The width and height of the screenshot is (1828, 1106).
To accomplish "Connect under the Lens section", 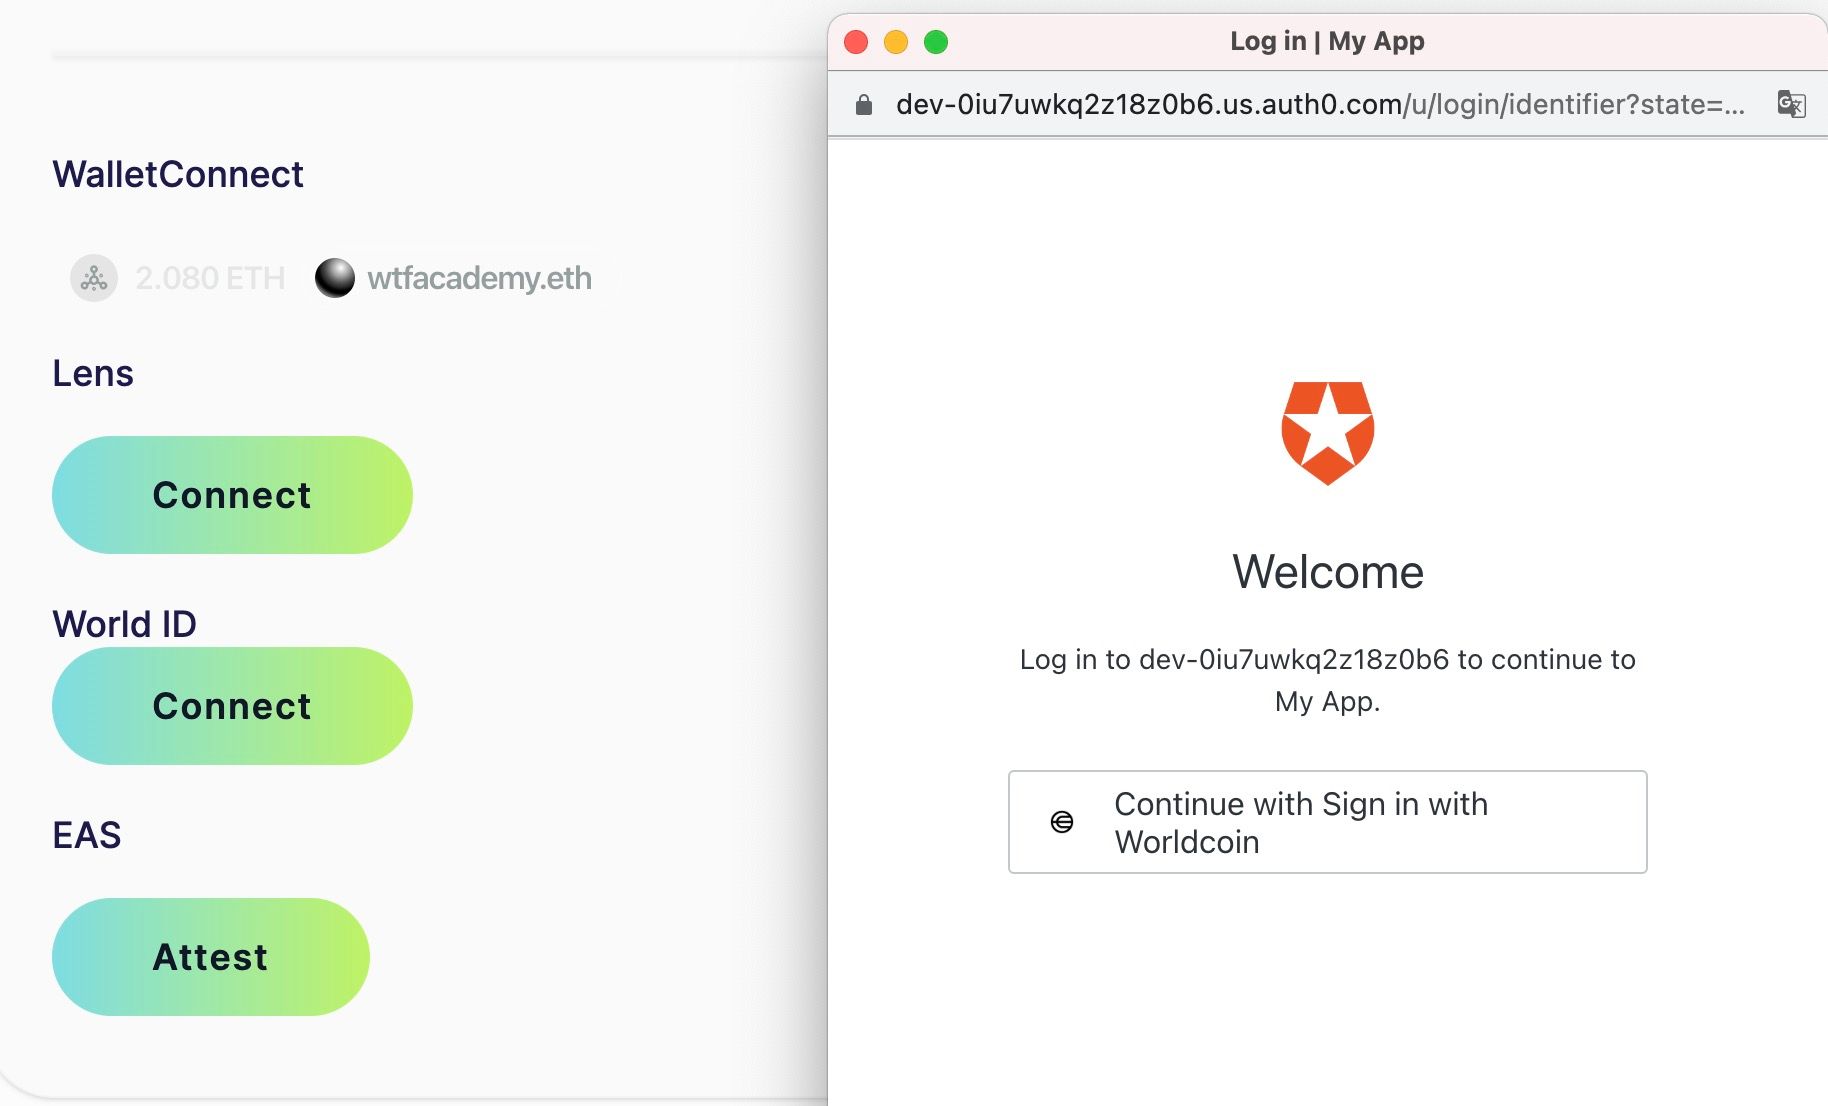I will point(232,495).
